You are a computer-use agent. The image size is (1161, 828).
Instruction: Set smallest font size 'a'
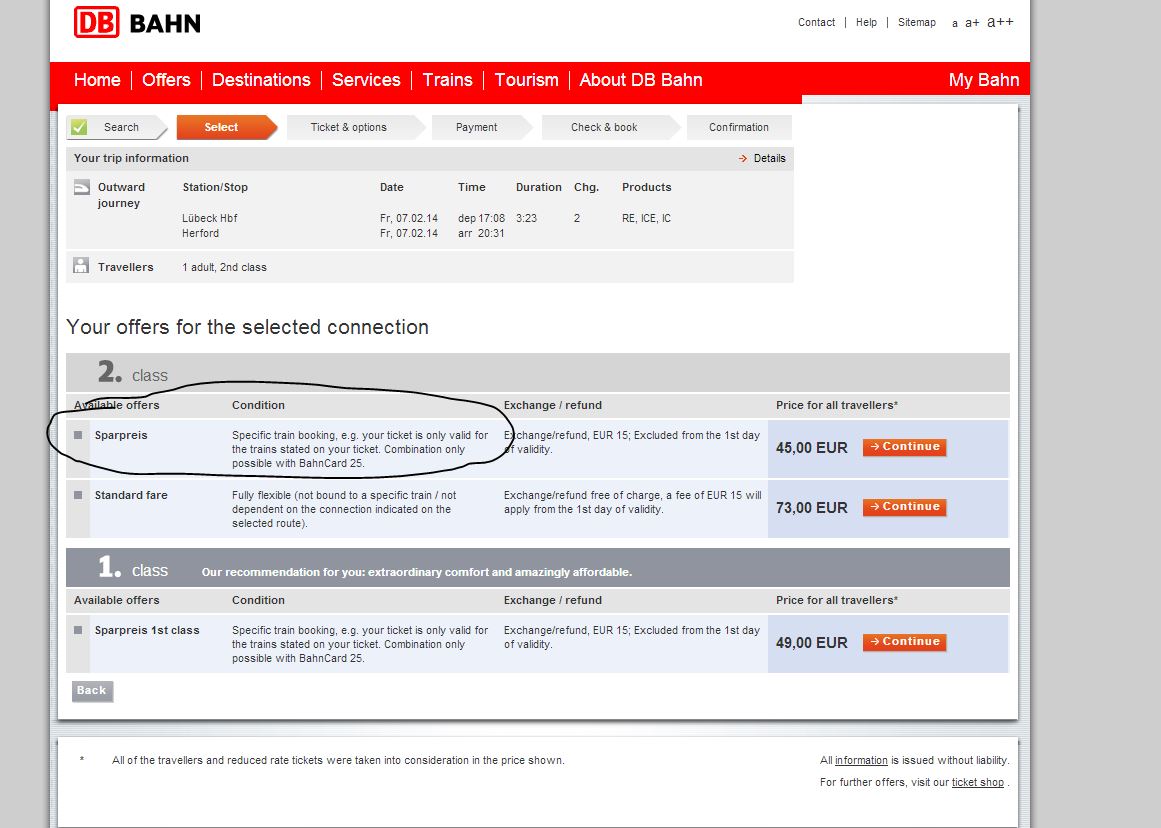click(x=955, y=24)
